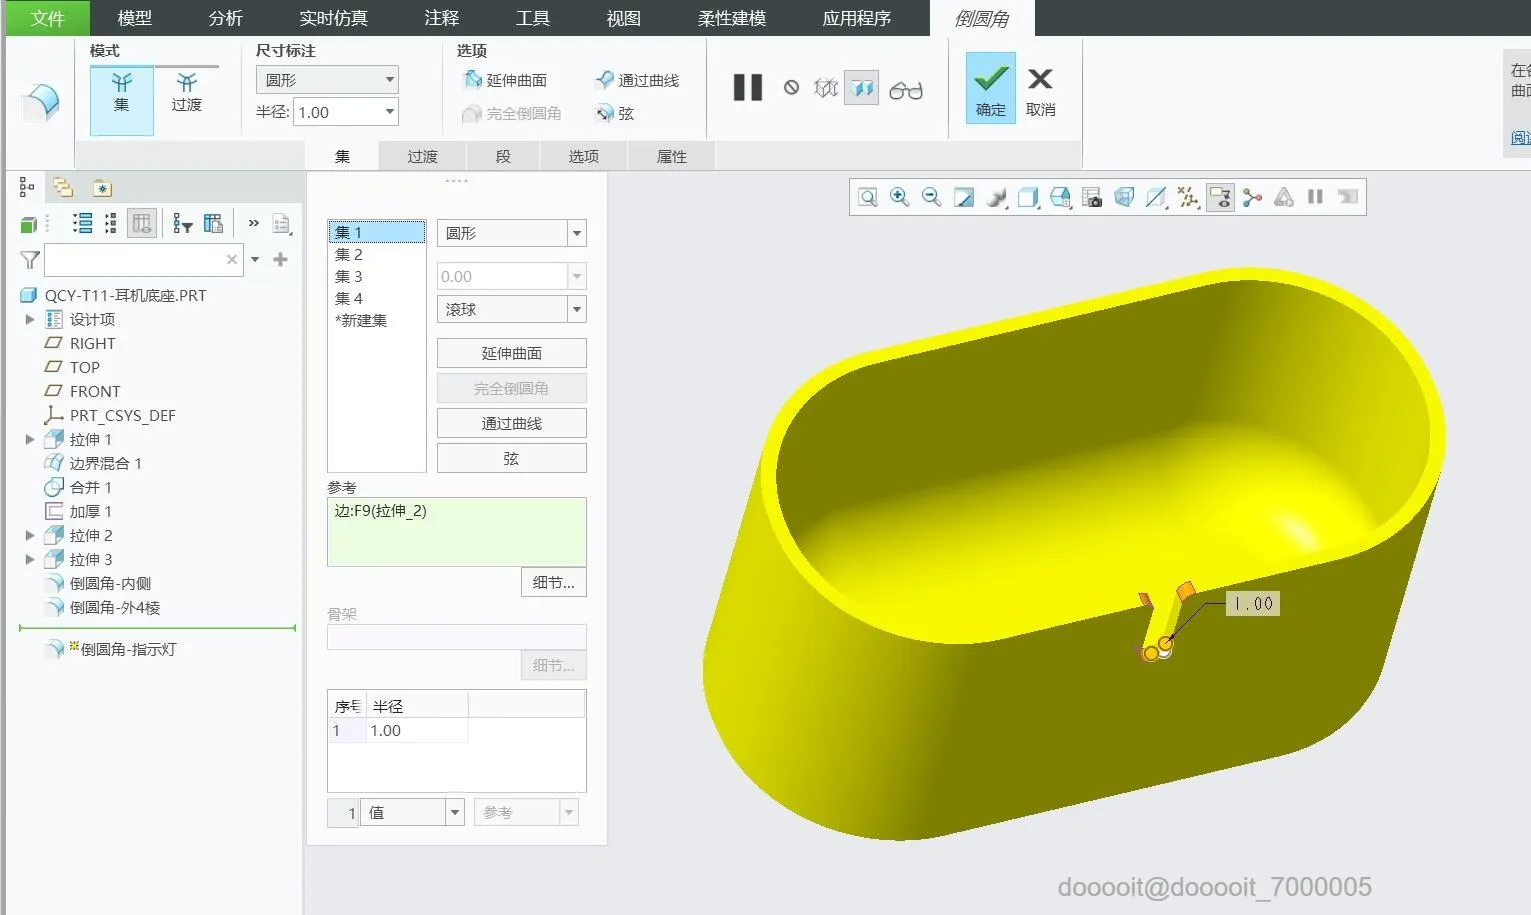
Task: Click the funnel filter icon beside search
Action: (x=30, y=260)
